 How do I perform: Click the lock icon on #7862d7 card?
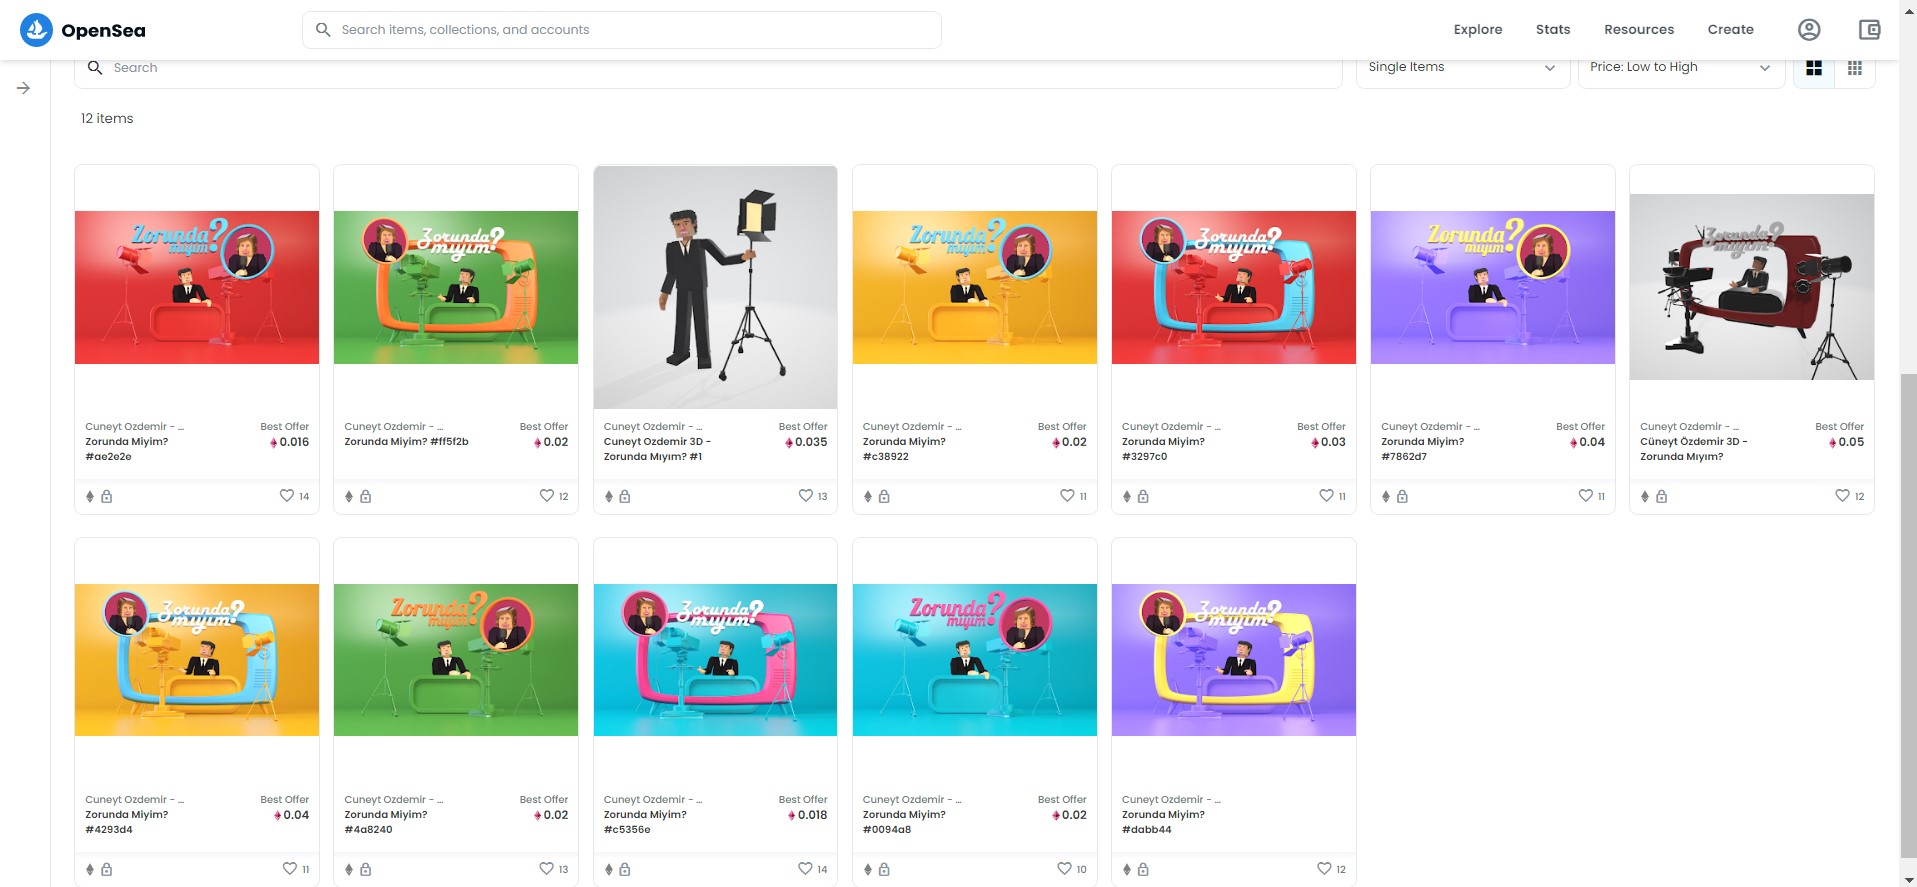pyautogui.click(x=1402, y=496)
